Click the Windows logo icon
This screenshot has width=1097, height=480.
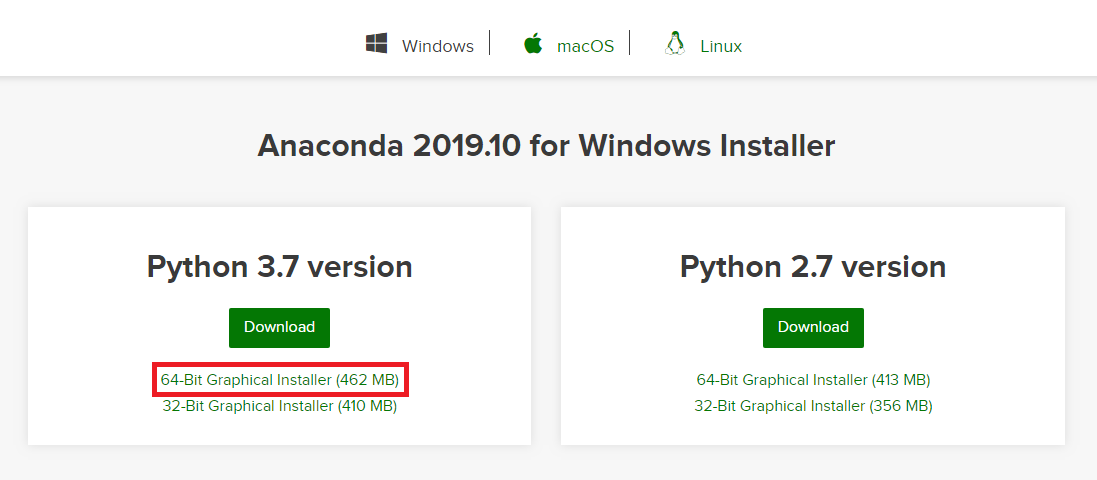point(376,43)
